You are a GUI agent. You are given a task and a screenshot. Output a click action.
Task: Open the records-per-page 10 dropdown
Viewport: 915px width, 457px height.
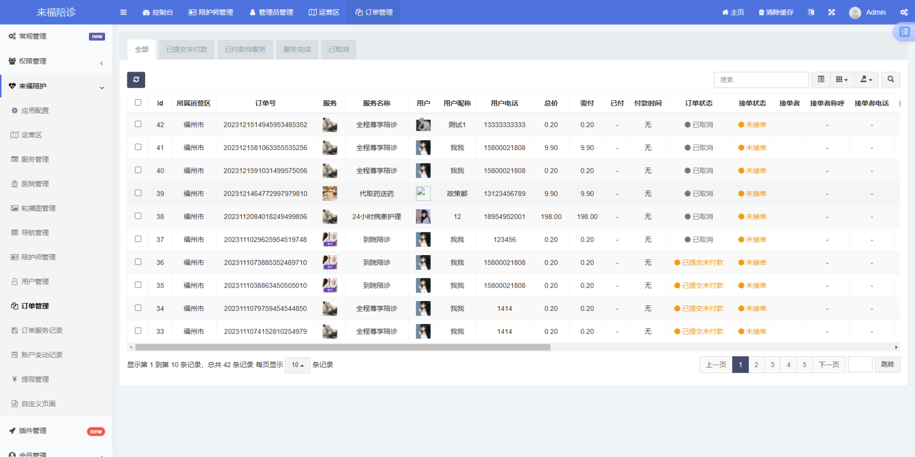point(297,365)
